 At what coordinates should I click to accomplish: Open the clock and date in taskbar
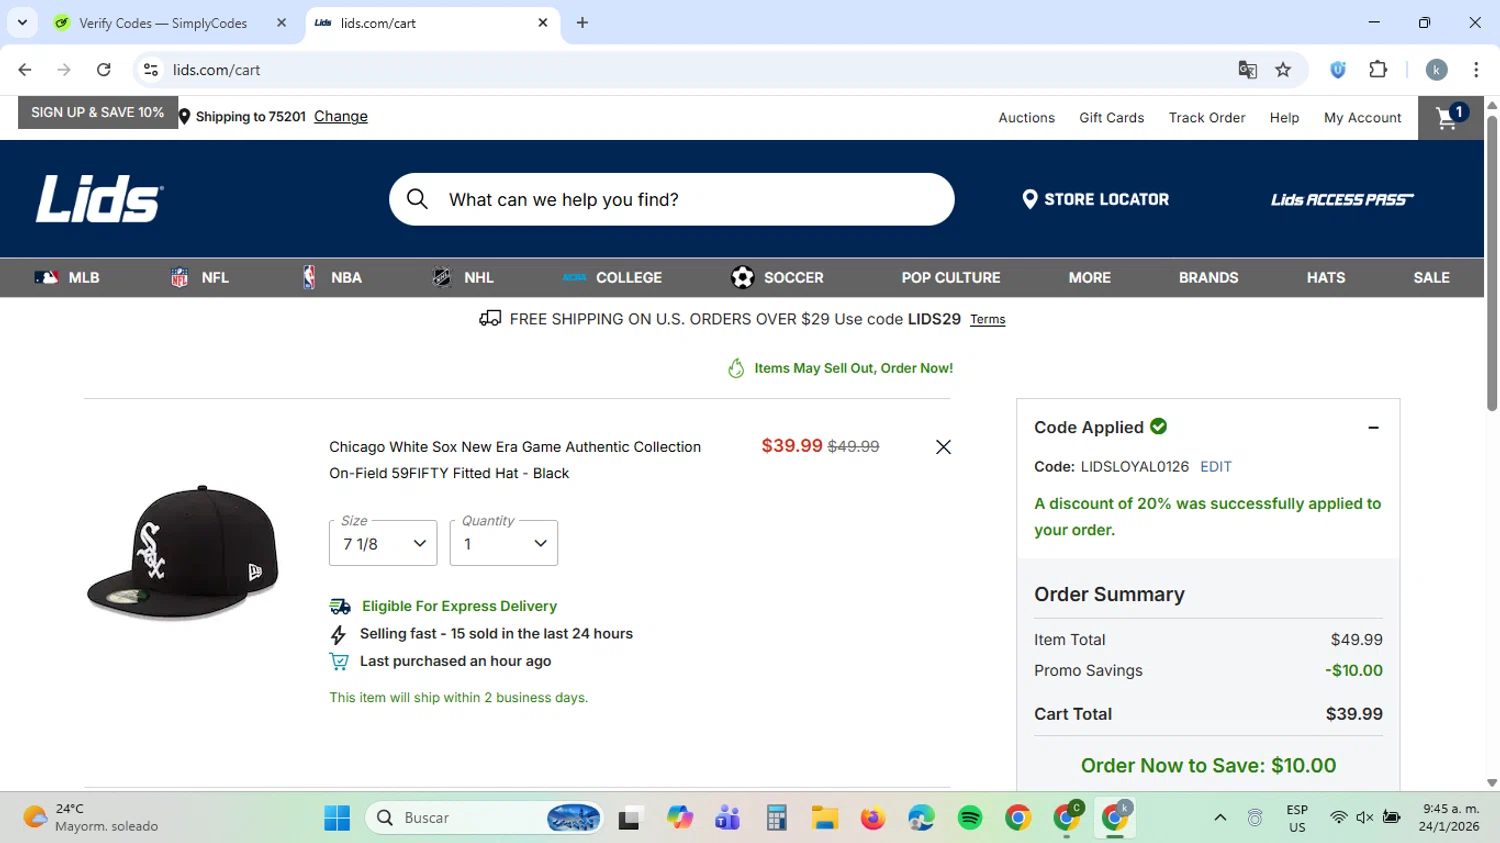click(x=1450, y=818)
